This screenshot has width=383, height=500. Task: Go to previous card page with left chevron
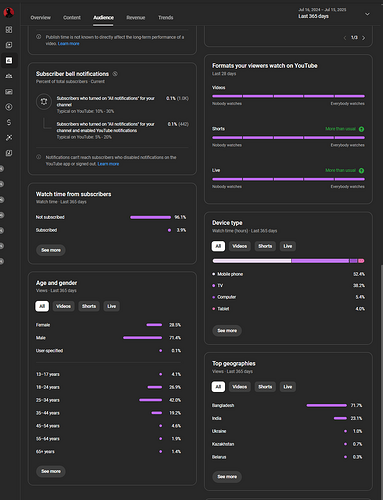pyautogui.click(x=345, y=38)
